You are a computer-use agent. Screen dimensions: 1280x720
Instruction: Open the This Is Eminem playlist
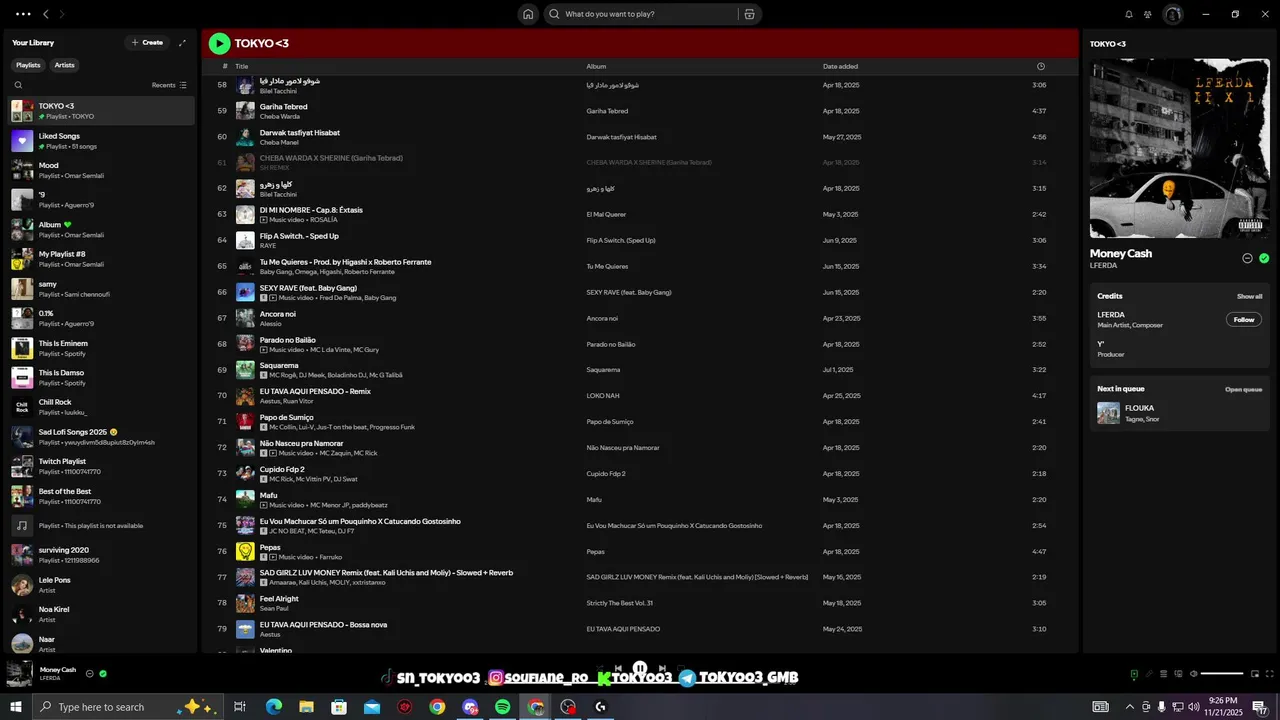100,348
